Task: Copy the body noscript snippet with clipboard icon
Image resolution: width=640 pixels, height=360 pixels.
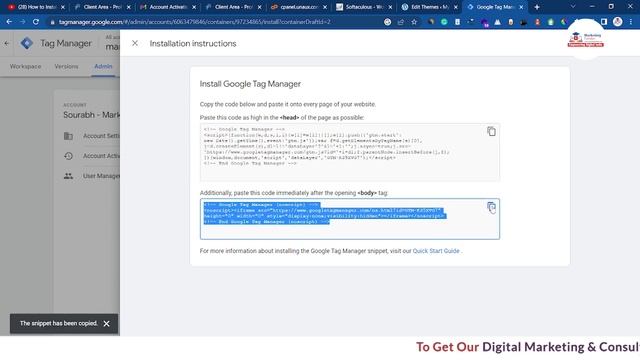Action: pos(491,207)
